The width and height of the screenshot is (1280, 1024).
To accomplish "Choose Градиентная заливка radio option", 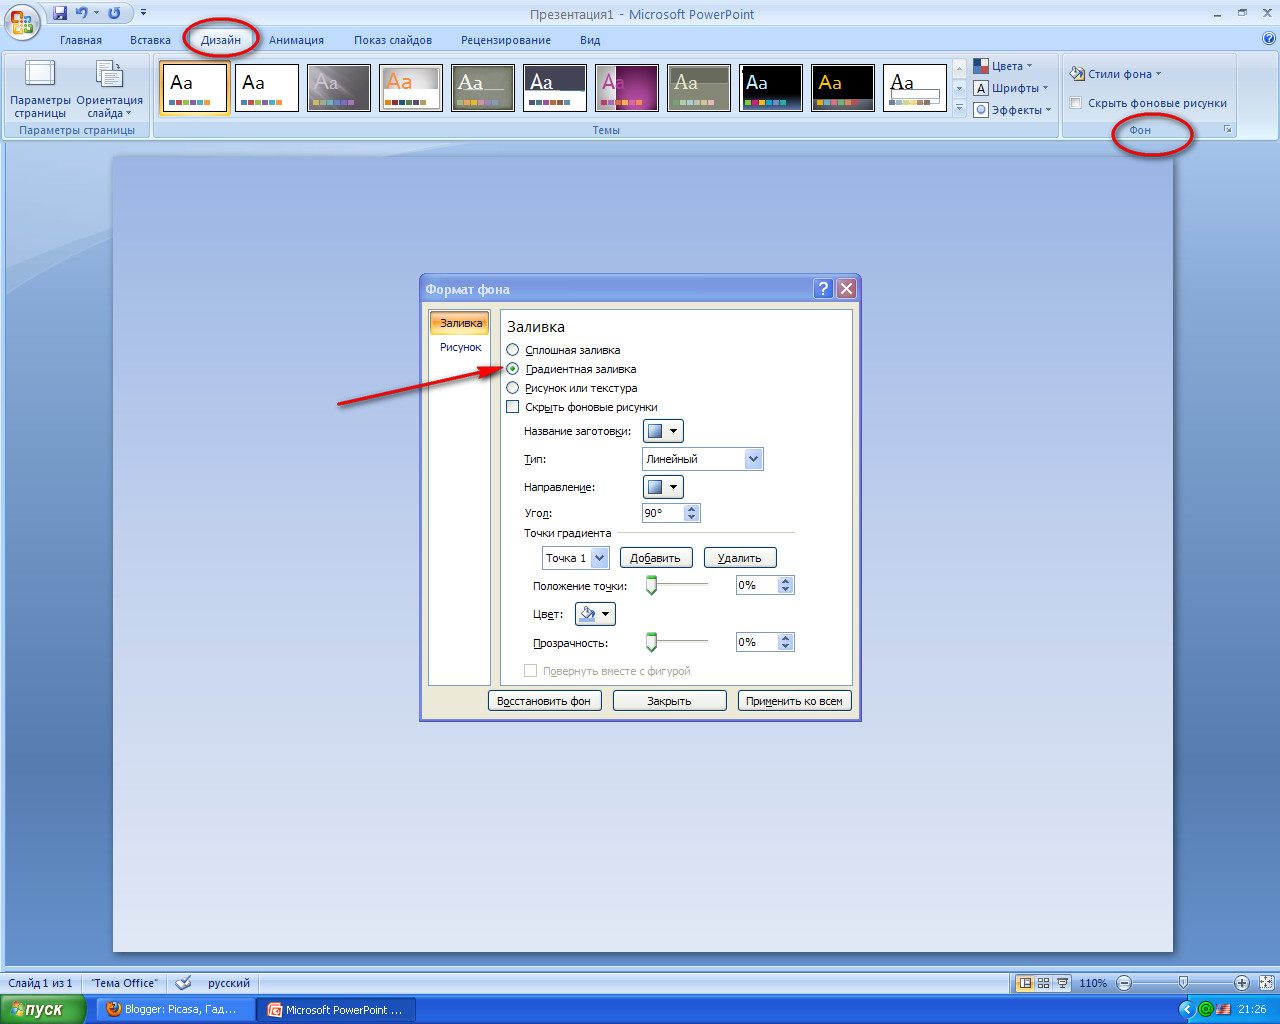I will coord(513,369).
